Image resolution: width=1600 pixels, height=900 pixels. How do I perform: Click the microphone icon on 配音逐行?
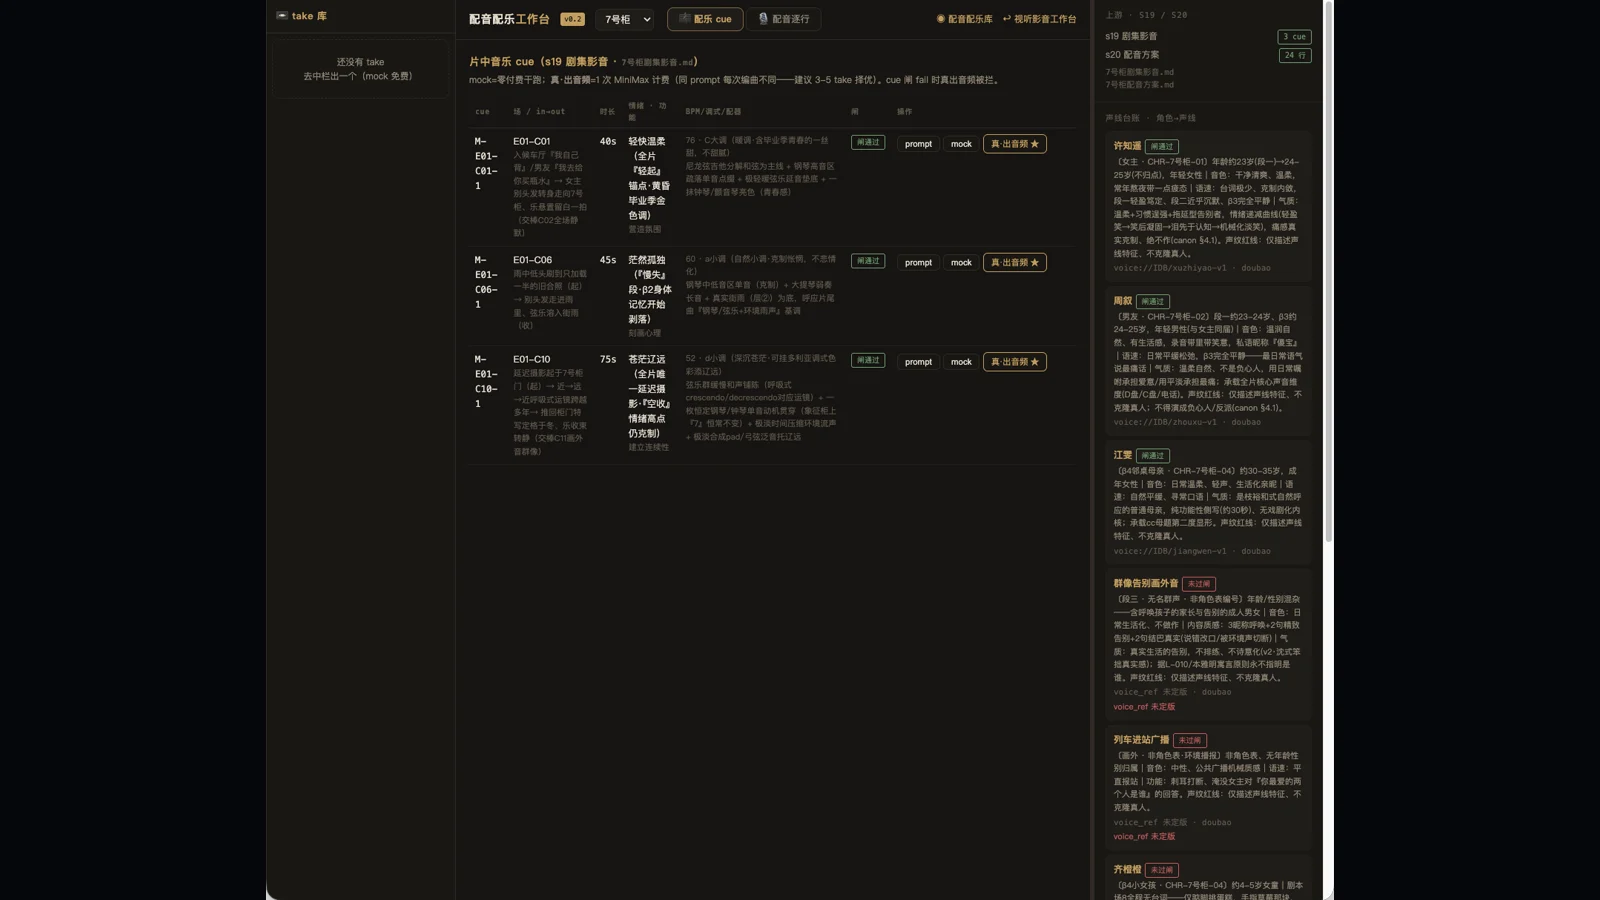point(763,19)
